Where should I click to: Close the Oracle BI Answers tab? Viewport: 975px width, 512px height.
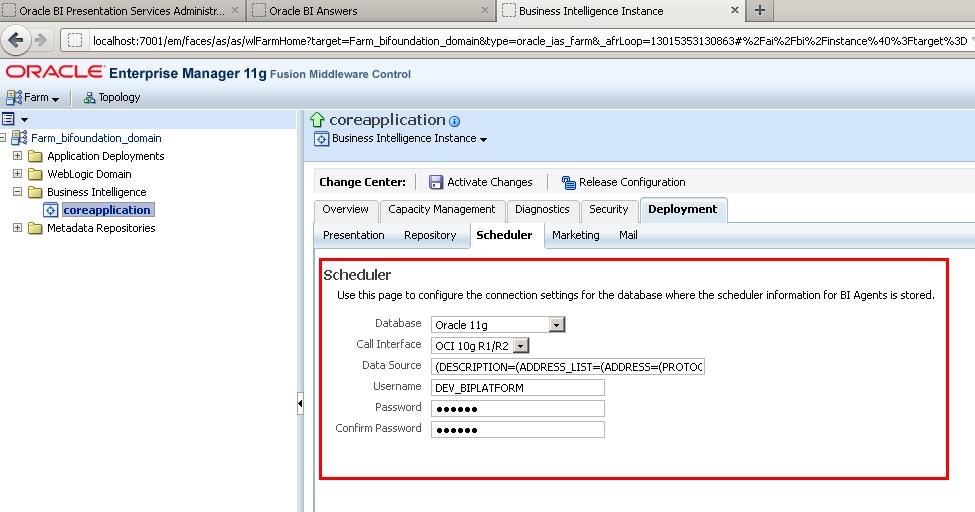click(x=485, y=11)
